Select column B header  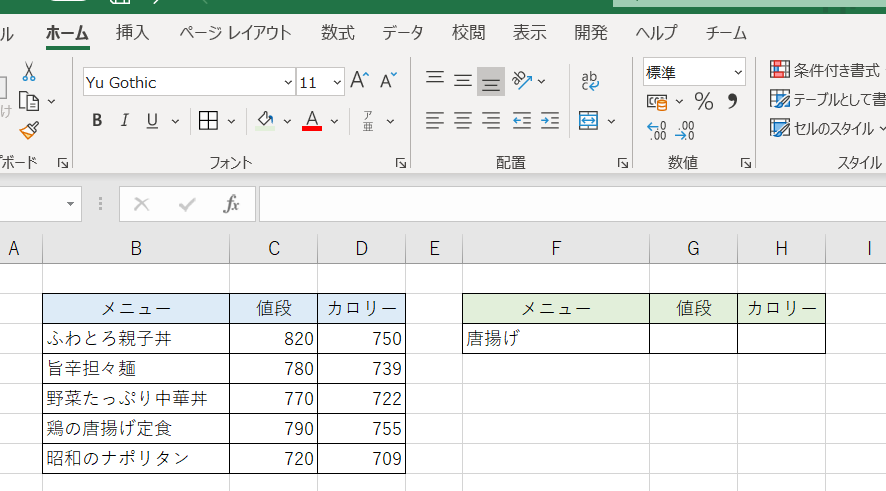pyautogui.click(x=136, y=249)
